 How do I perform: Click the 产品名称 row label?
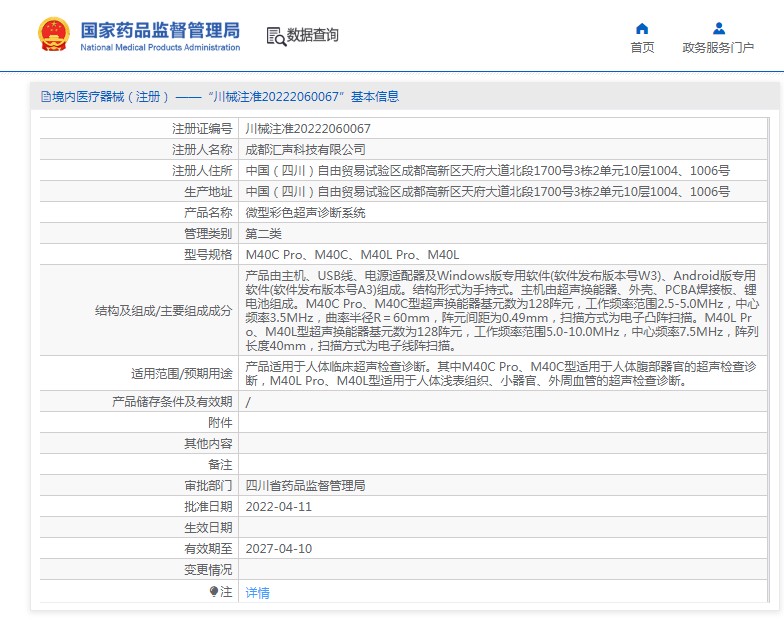(x=208, y=213)
